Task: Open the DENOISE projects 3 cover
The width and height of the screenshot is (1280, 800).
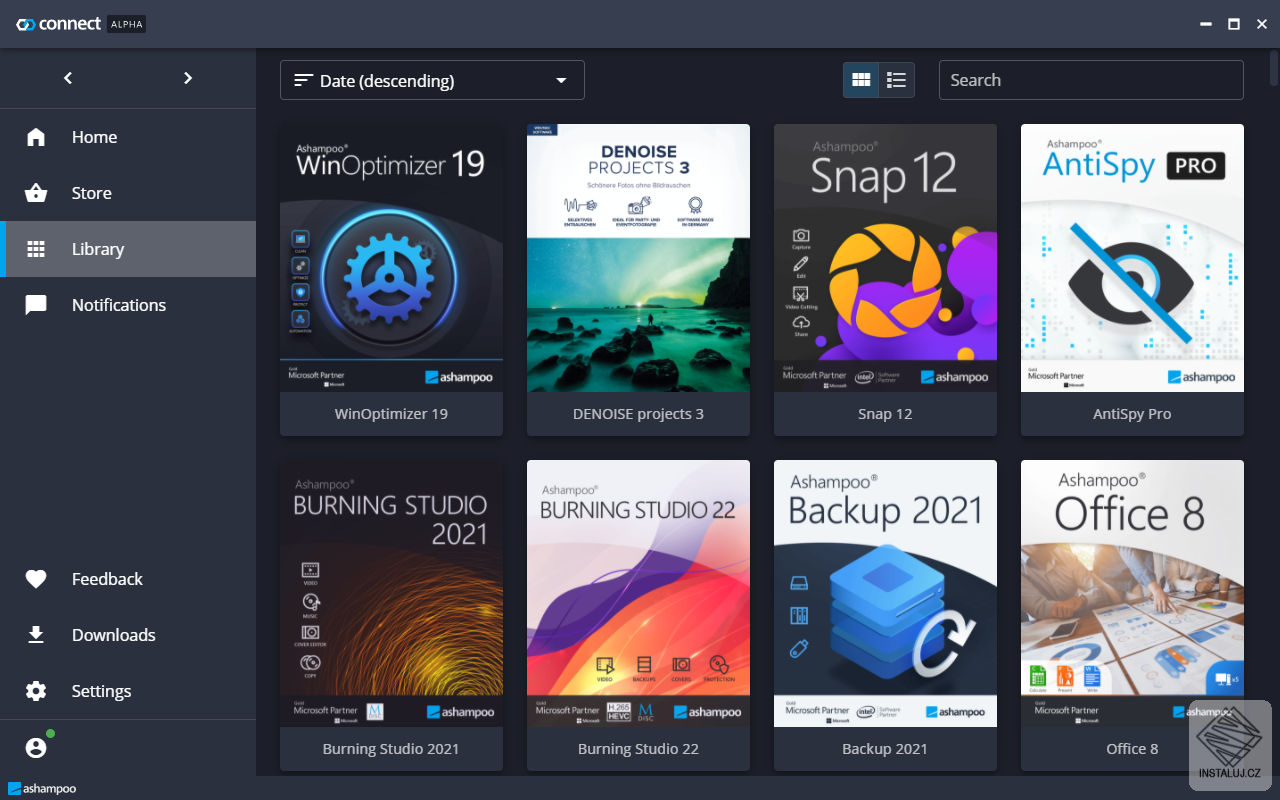Action: (x=638, y=258)
